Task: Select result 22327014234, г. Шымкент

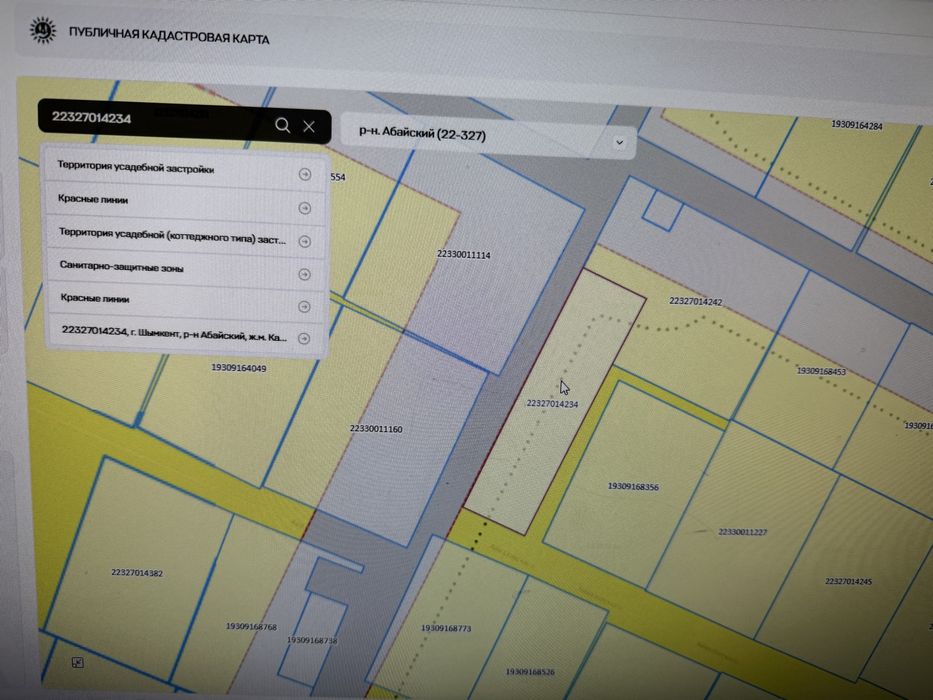Action: (x=189, y=334)
